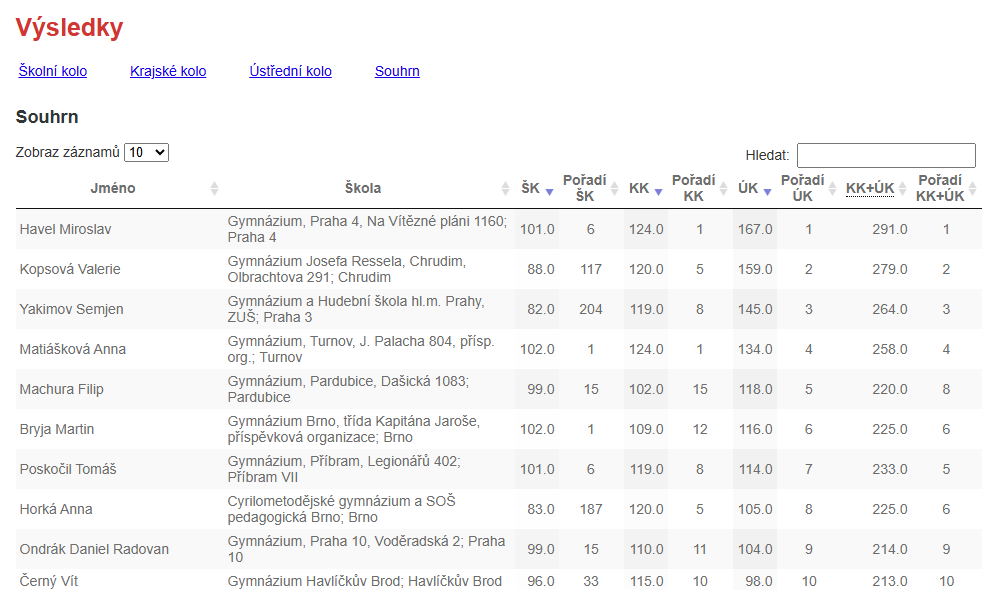Open the Zobraz záznamů count dropdown
The image size is (986, 590).
click(x=146, y=152)
